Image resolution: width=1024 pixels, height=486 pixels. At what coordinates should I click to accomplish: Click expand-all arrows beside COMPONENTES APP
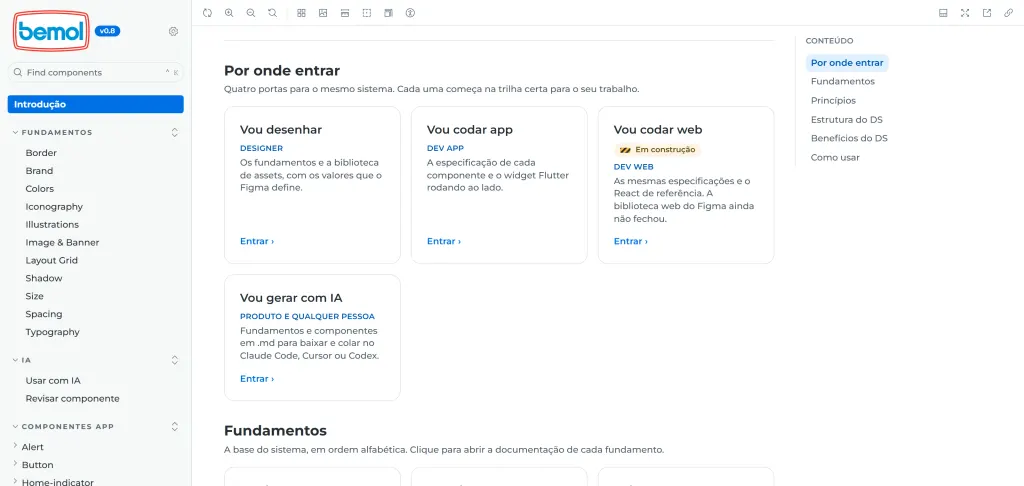click(174, 427)
